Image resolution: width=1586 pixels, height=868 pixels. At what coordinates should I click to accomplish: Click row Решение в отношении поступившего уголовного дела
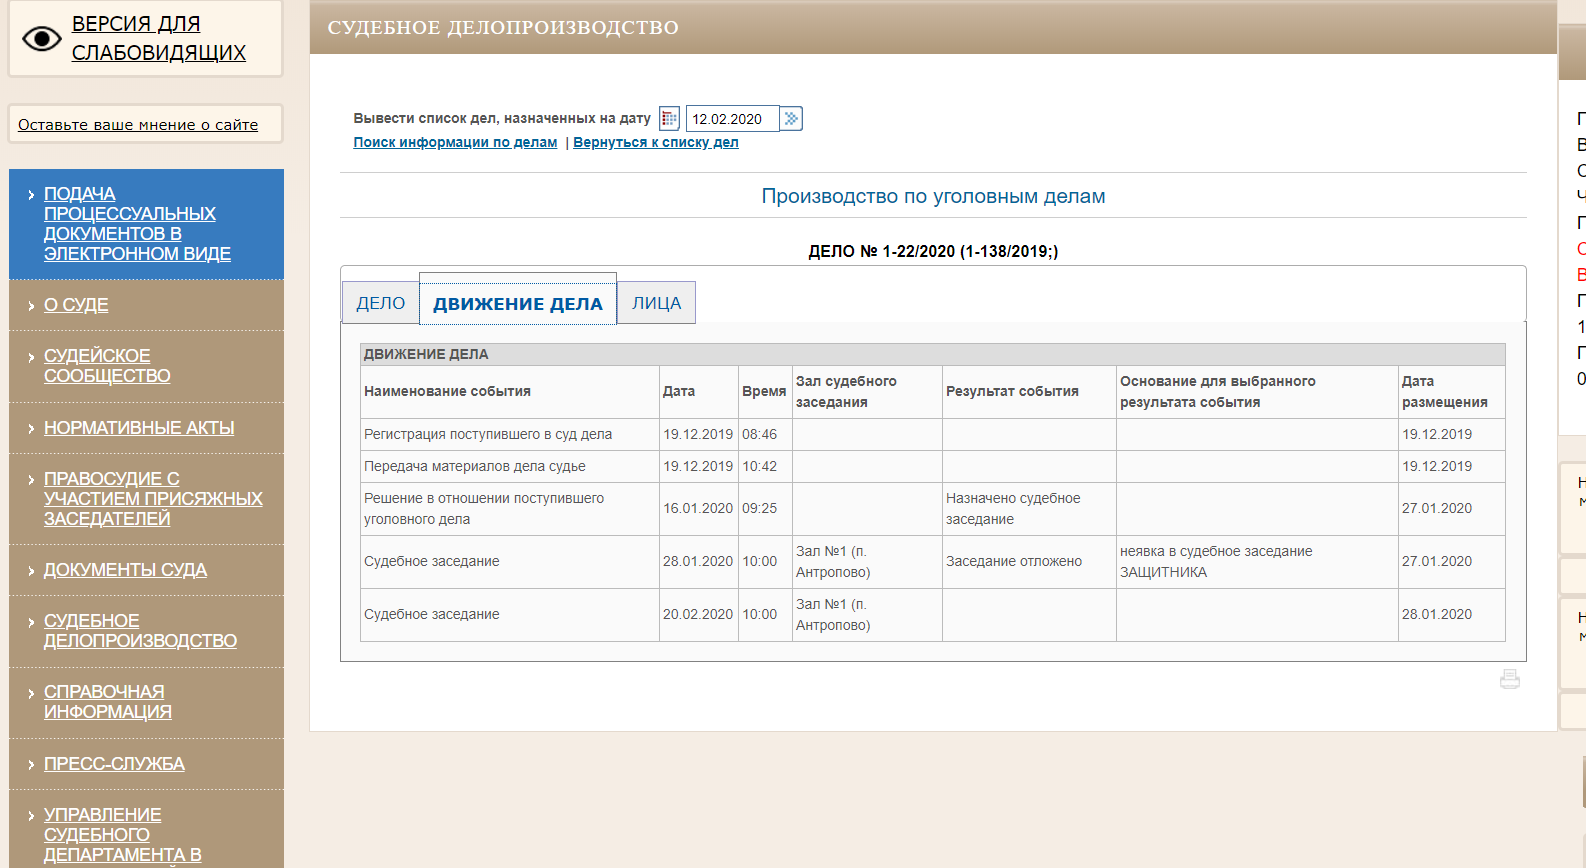[x=932, y=508]
